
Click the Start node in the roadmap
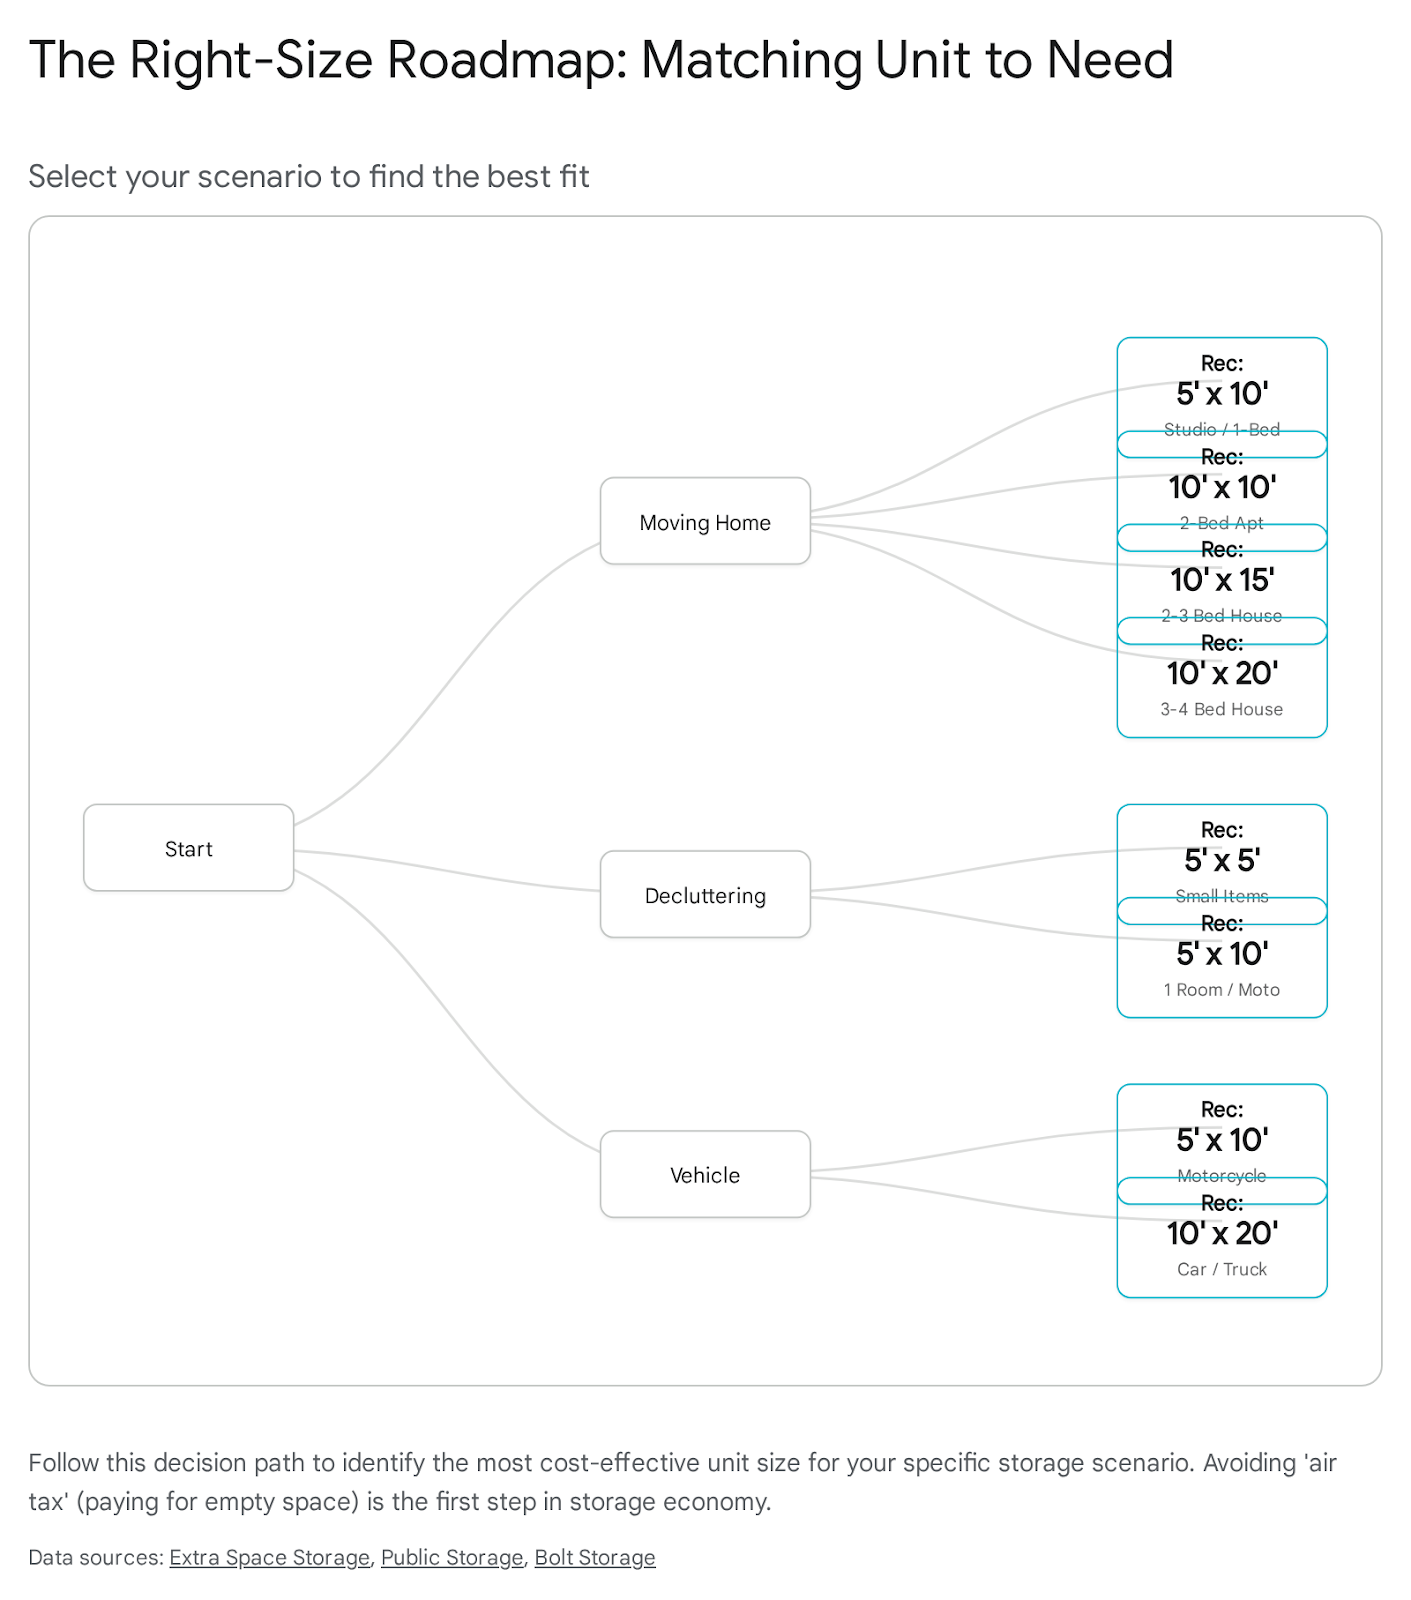(x=188, y=848)
